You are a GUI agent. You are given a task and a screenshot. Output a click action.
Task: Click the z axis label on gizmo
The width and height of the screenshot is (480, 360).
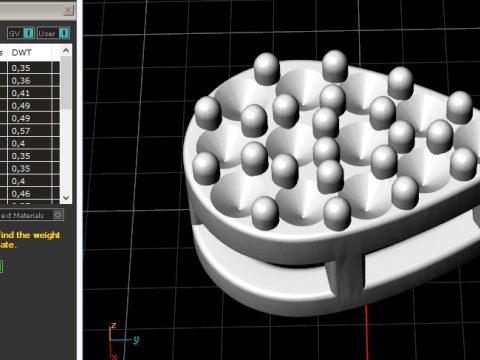click(x=114, y=325)
